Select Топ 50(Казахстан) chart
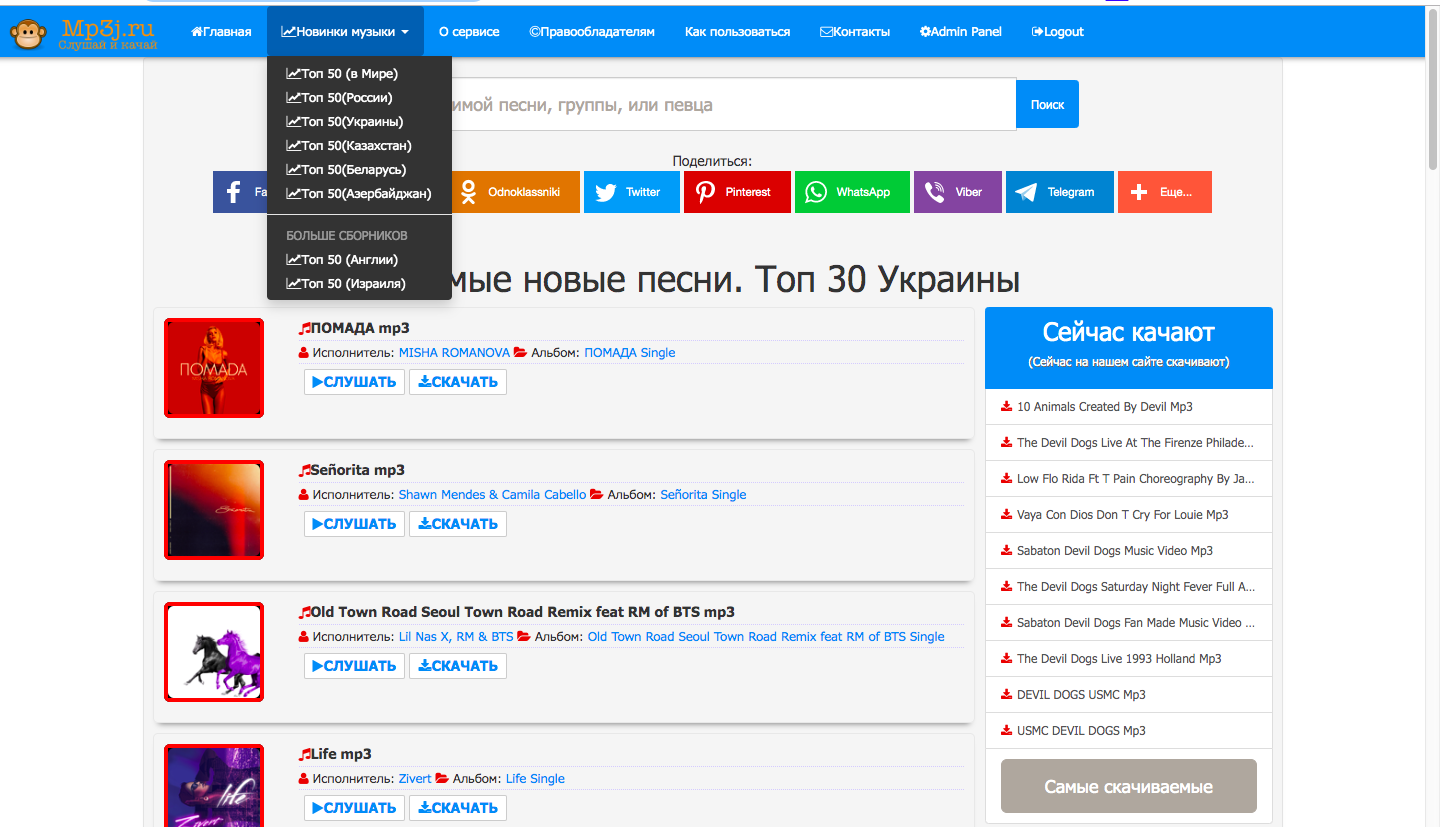Viewport: 1440px width, 827px height. (x=349, y=146)
